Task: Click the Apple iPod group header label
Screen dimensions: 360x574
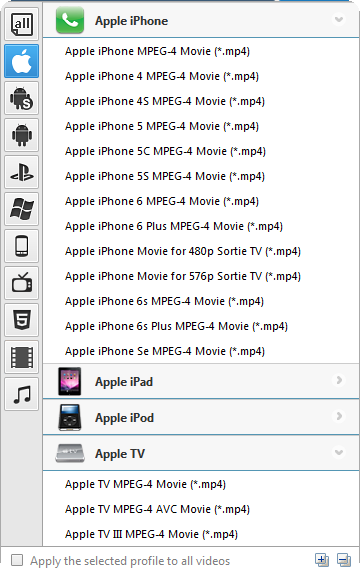Action: 124,418
